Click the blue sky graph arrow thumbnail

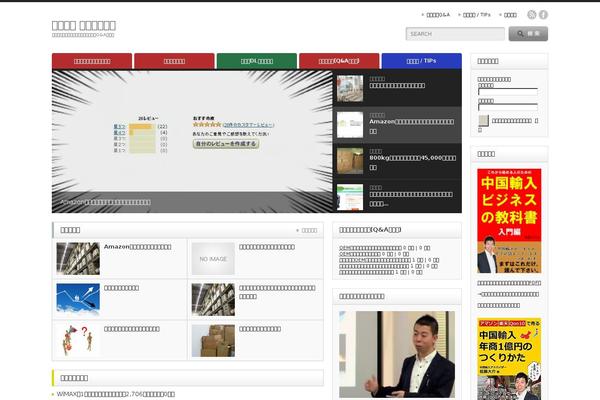[x=78, y=299]
